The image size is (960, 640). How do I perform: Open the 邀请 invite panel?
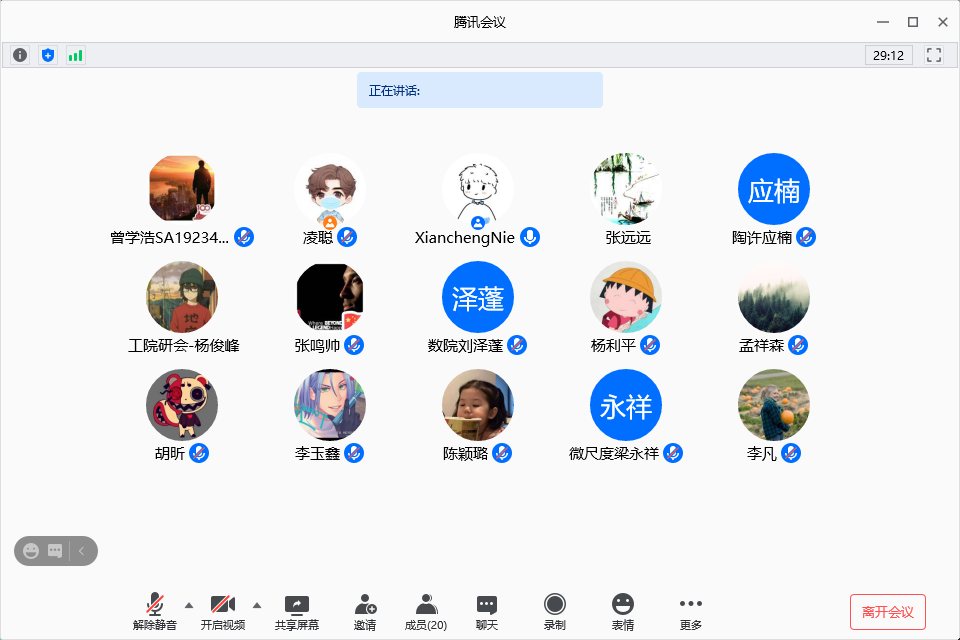point(365,605)
